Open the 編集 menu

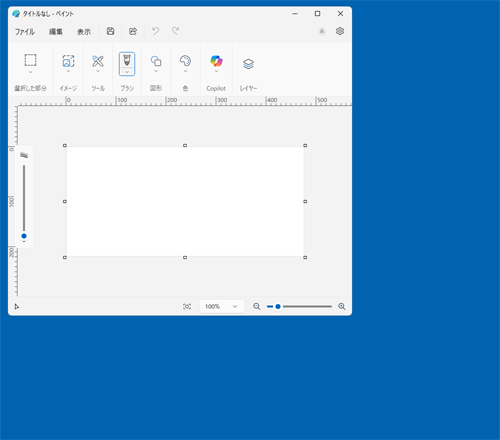coord(56,32)
